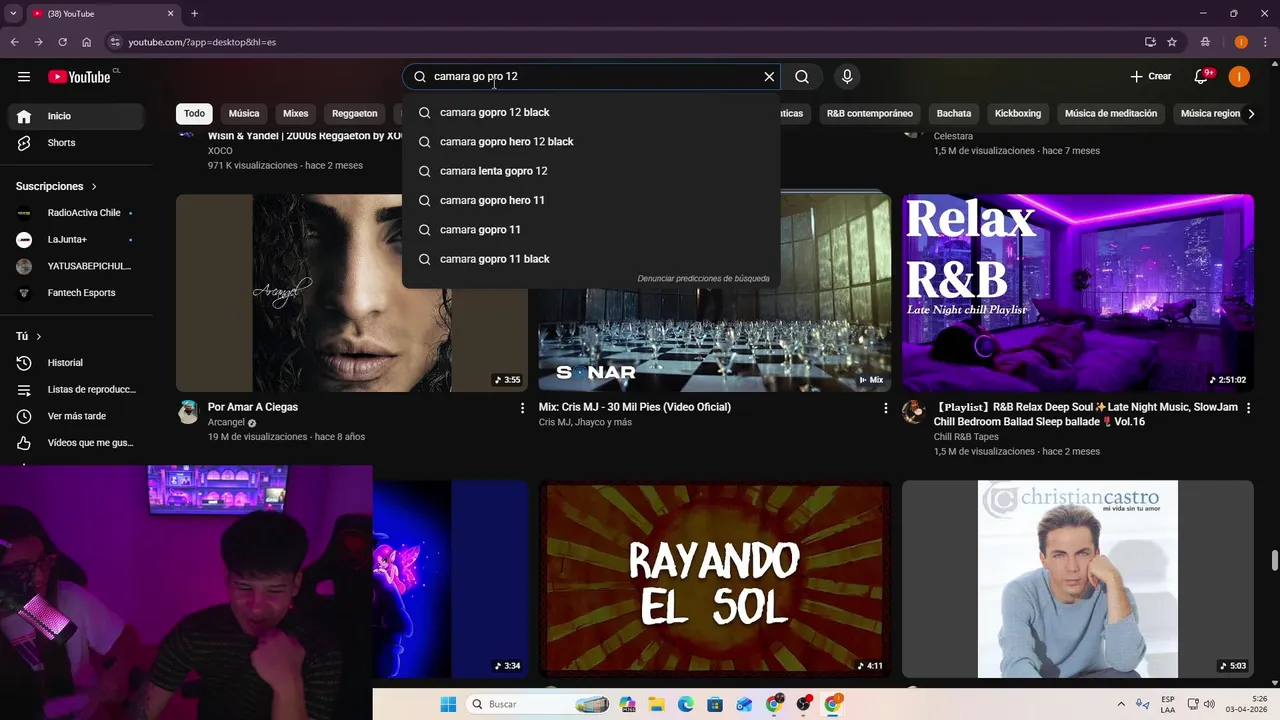Open Historial in the sidebar
The image size is (1280, 720).
click(76, 363)
